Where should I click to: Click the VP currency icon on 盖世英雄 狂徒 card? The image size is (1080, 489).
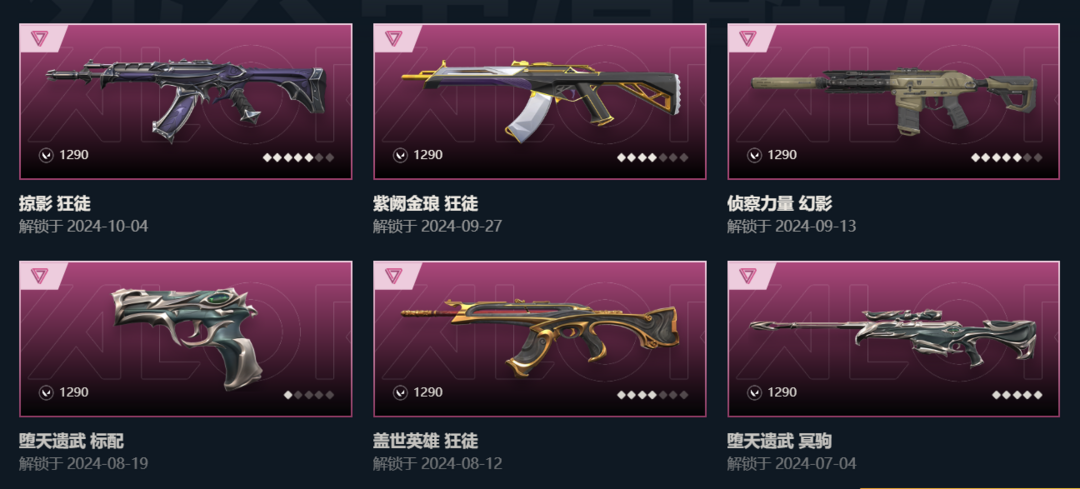(x=400, y=393)
